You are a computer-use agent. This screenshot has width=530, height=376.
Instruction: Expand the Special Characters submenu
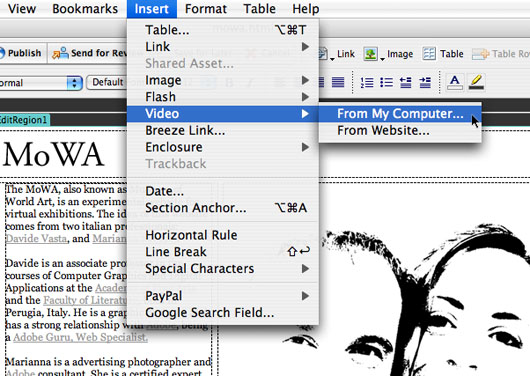point(223,268)
